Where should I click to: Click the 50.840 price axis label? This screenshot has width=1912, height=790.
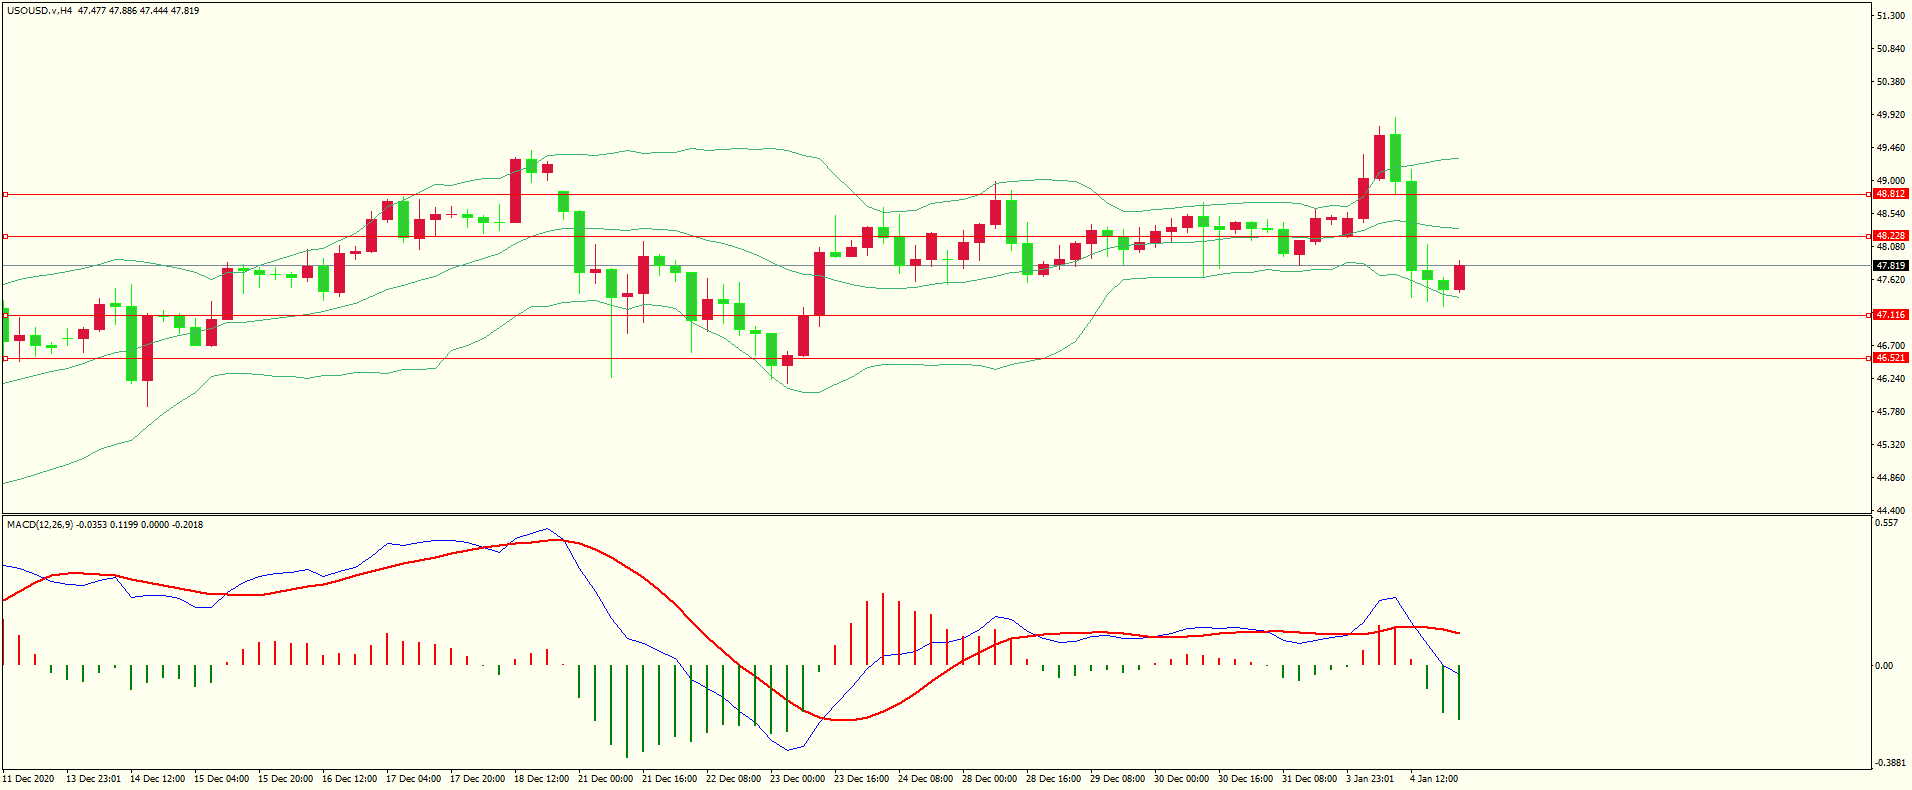point(1890,49)
